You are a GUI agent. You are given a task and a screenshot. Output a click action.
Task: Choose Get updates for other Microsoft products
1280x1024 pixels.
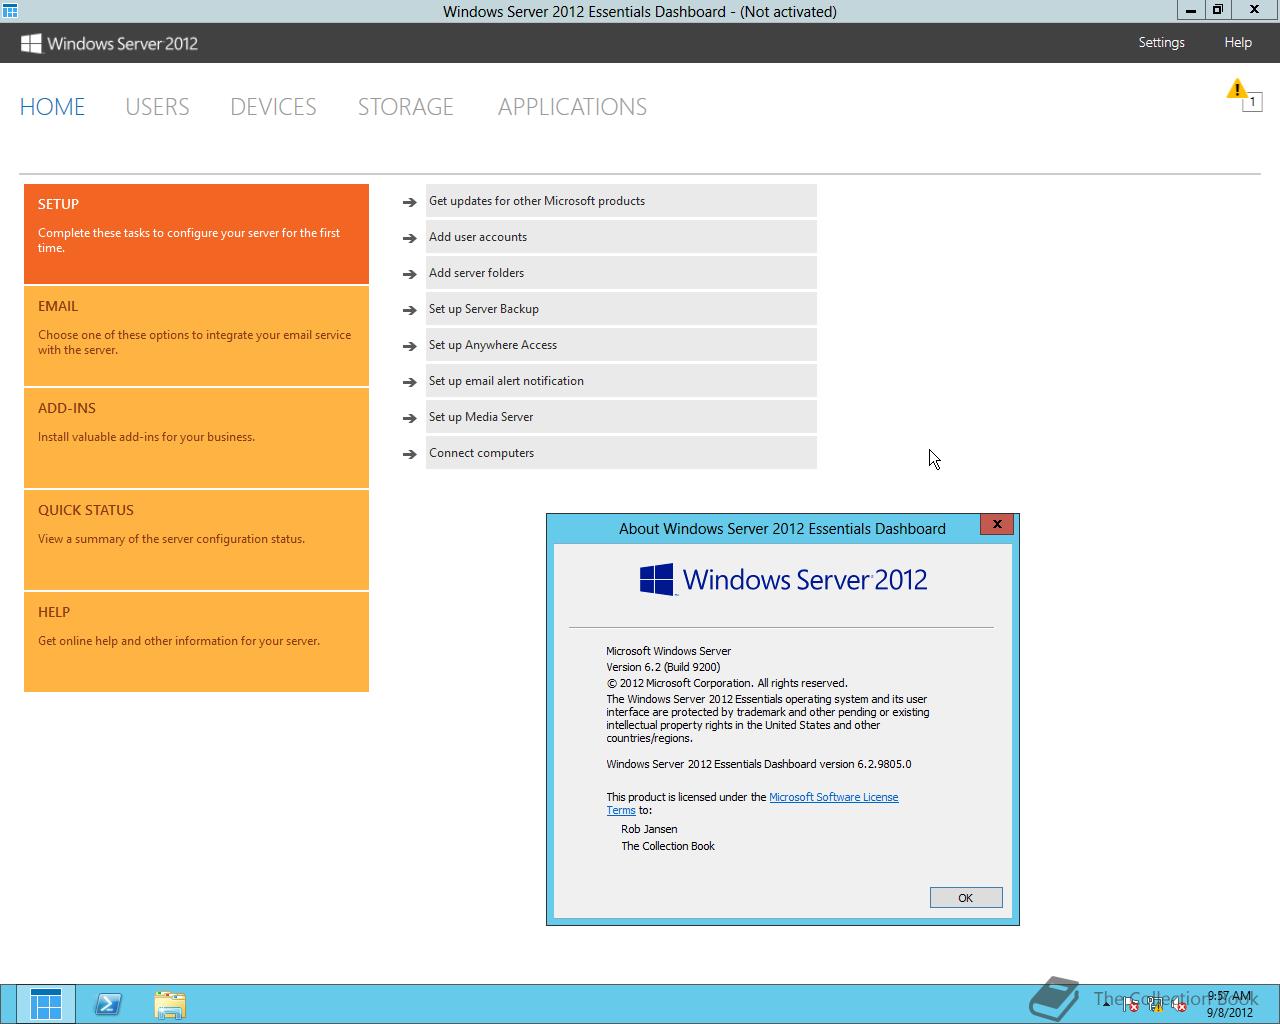pyautogui.click(x=621, y=201)
